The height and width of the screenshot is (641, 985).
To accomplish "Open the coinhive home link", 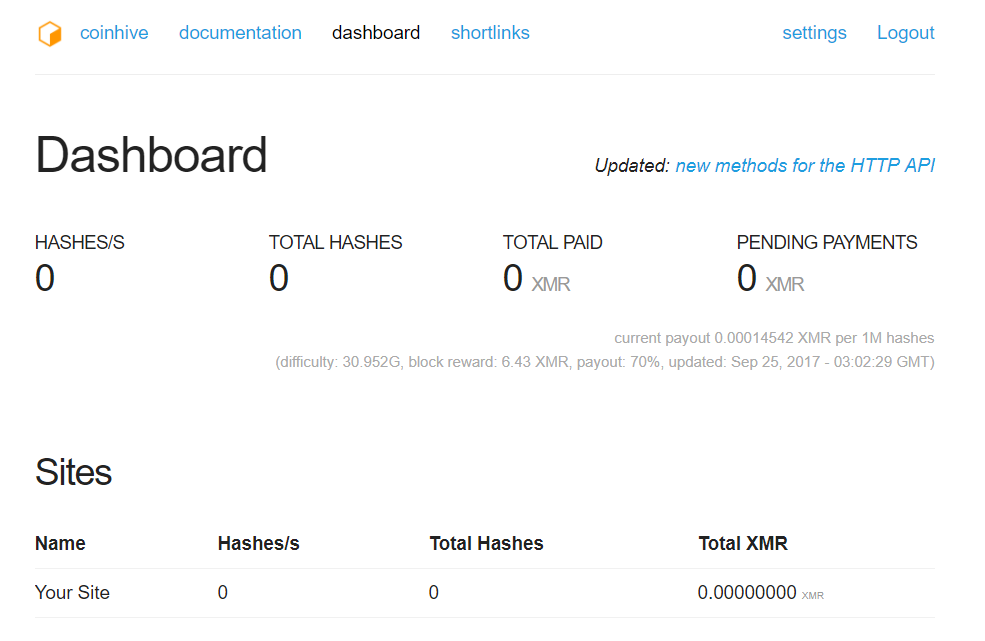I will pyautogui.click(x=114, y=33).
